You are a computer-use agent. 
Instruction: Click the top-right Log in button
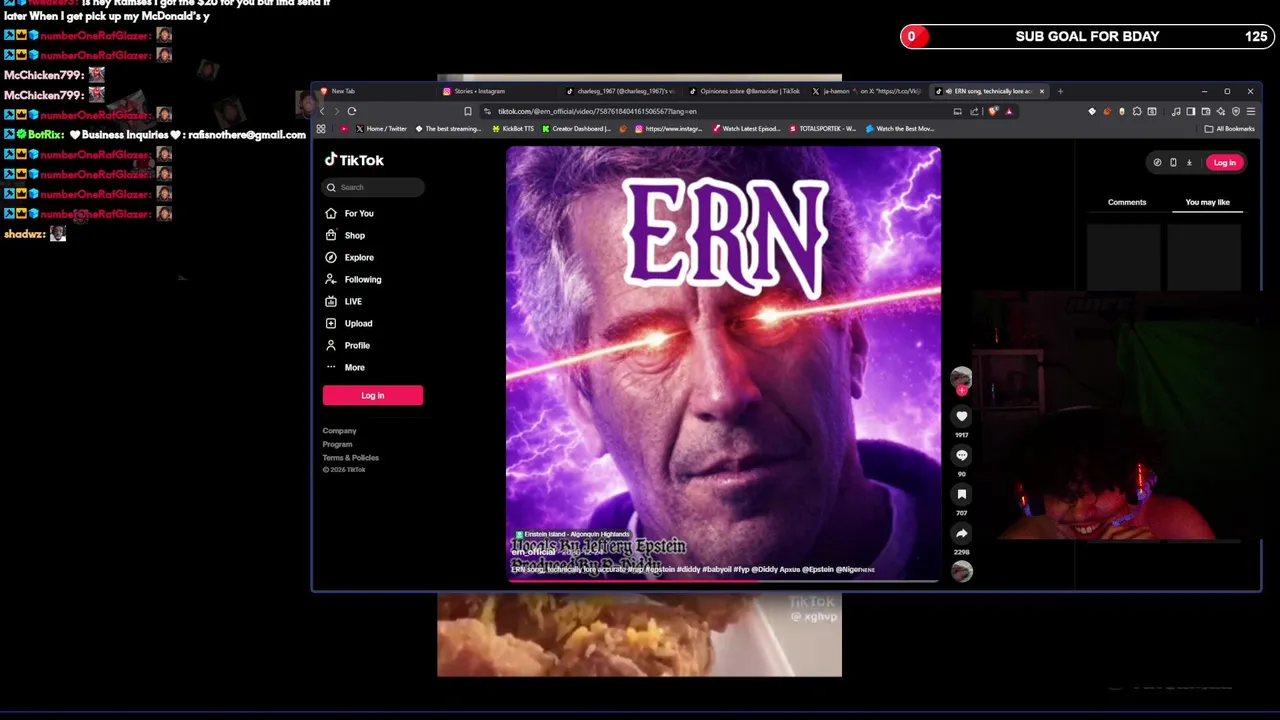1224,162
